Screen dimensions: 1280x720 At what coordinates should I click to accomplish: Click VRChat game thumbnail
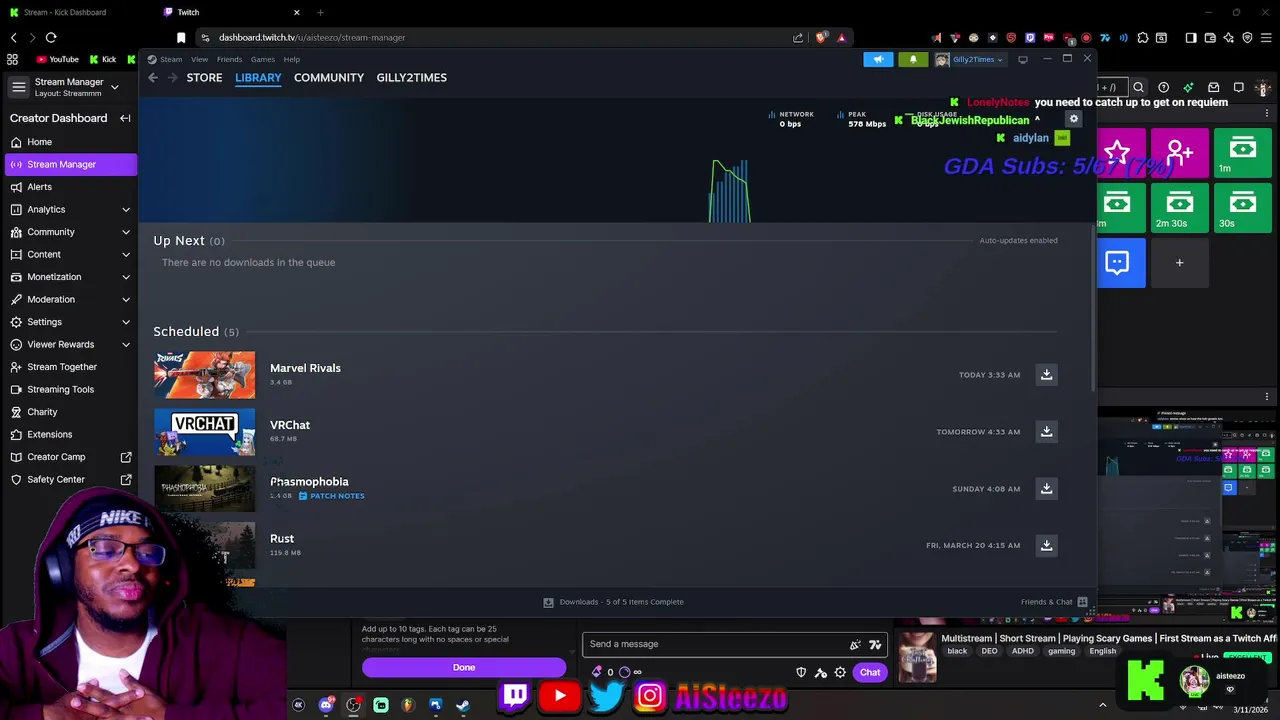pos(204,432)
